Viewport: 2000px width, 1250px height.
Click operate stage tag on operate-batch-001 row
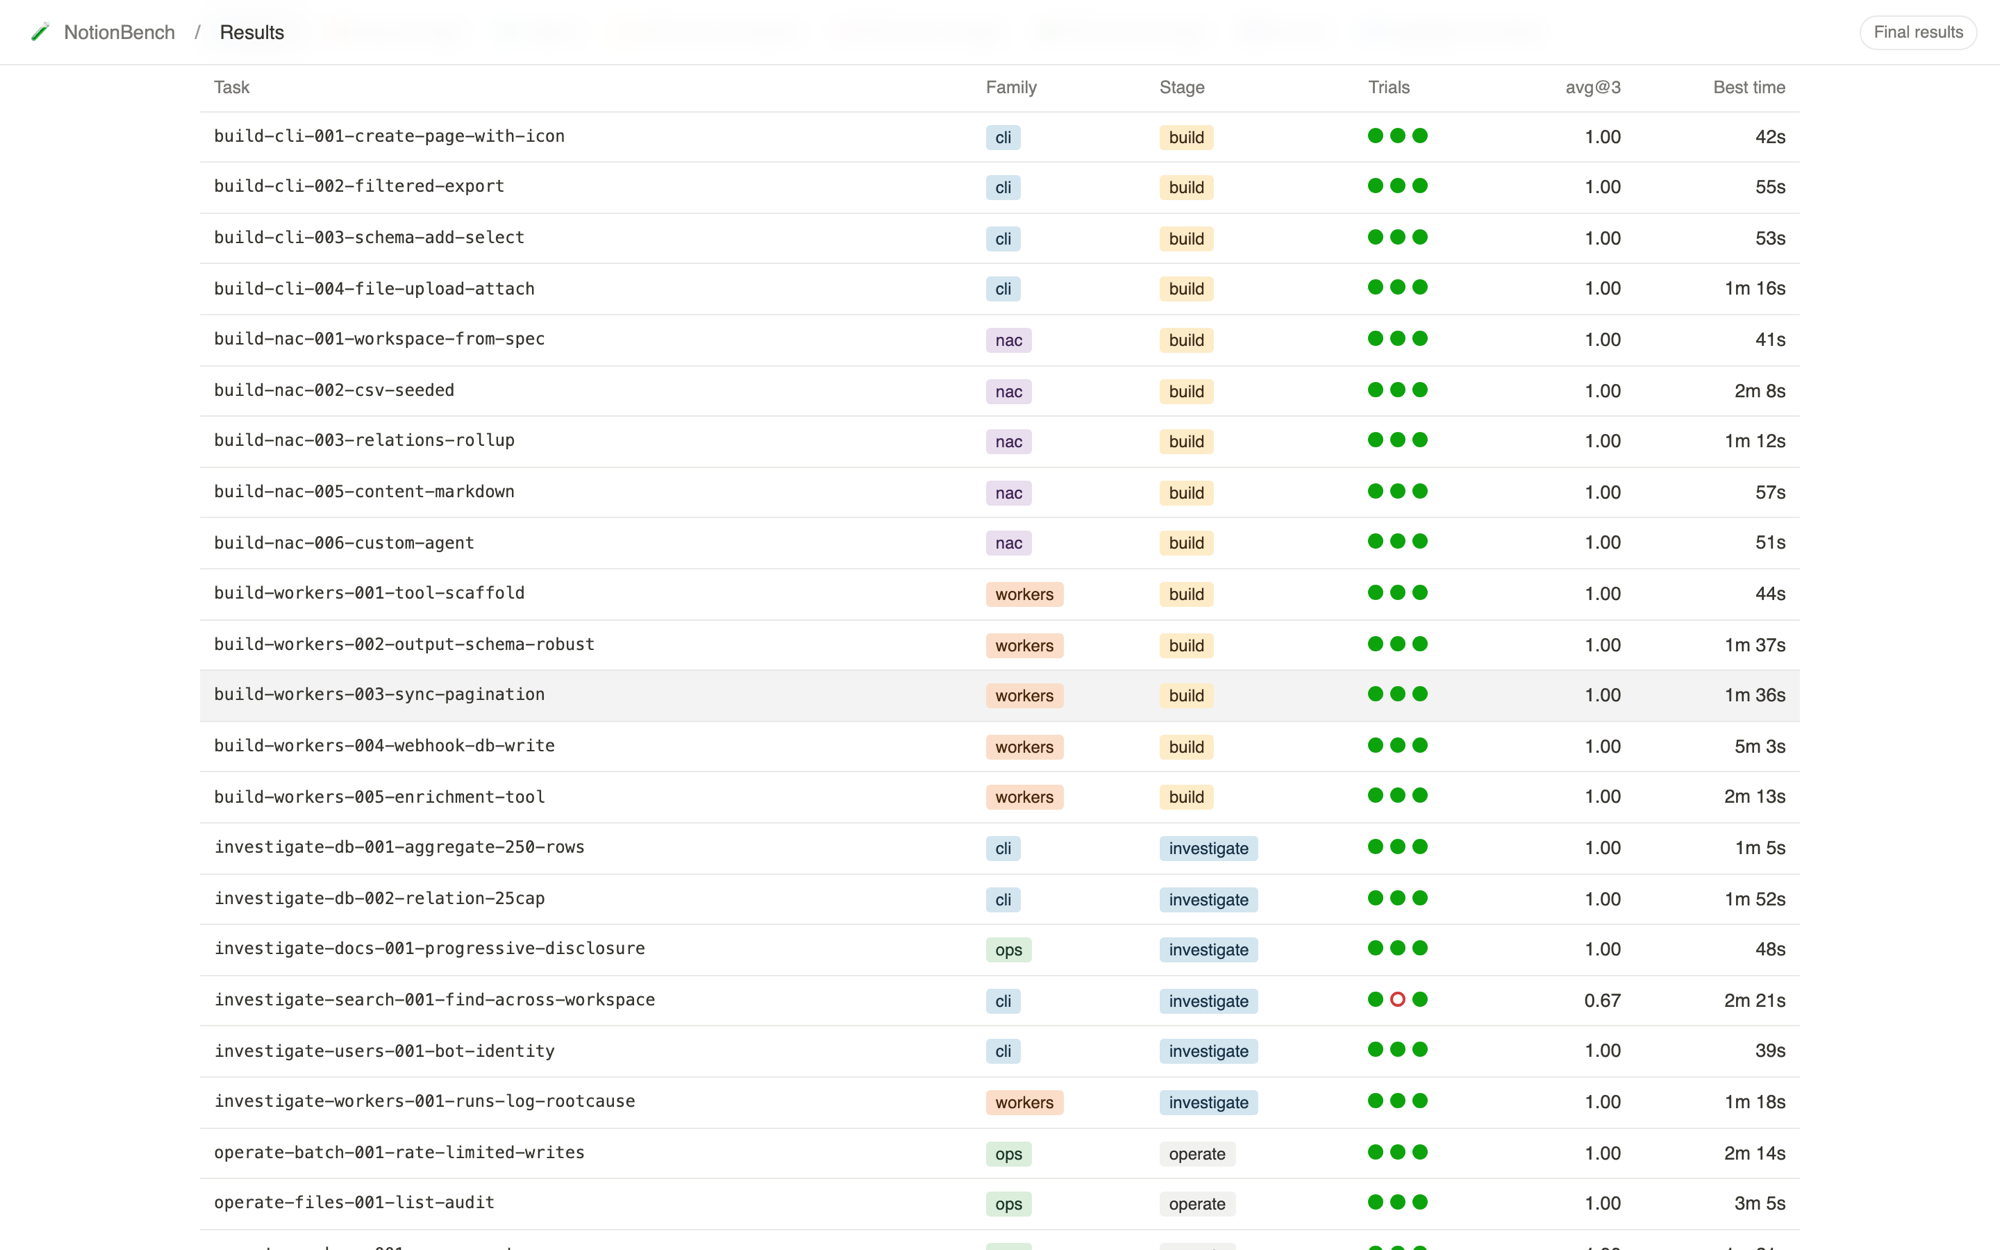pos(1197,1154)
